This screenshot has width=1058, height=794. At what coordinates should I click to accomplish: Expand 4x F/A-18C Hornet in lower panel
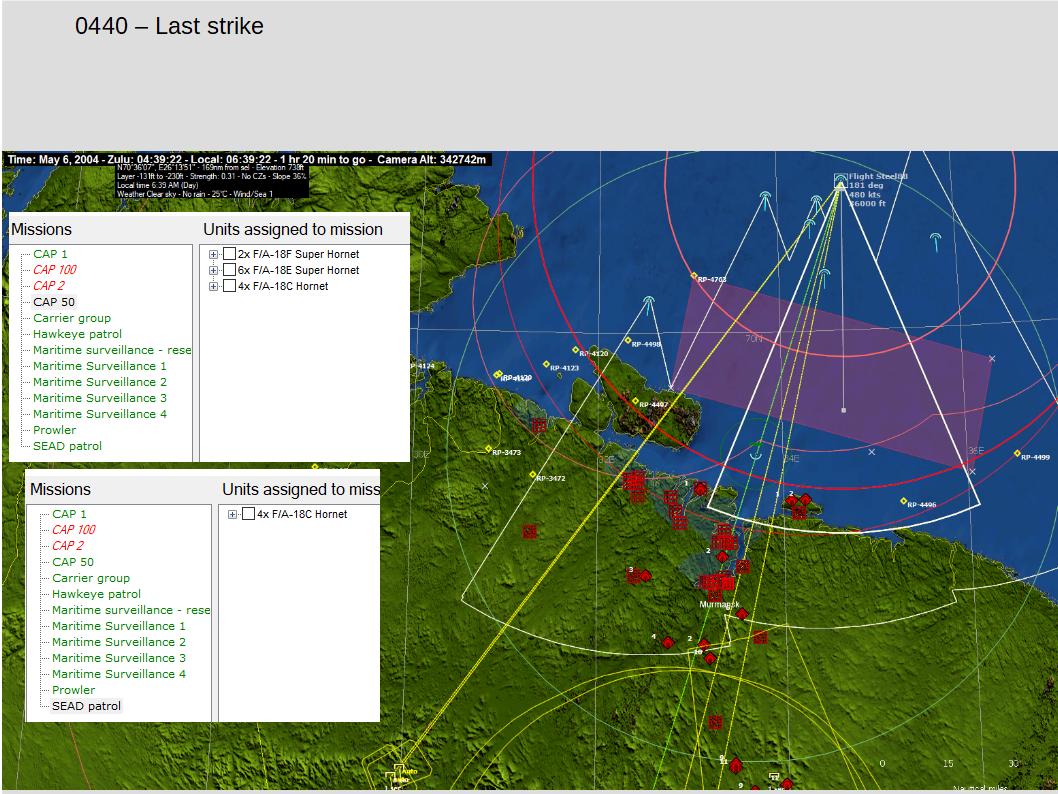point(232,515)
